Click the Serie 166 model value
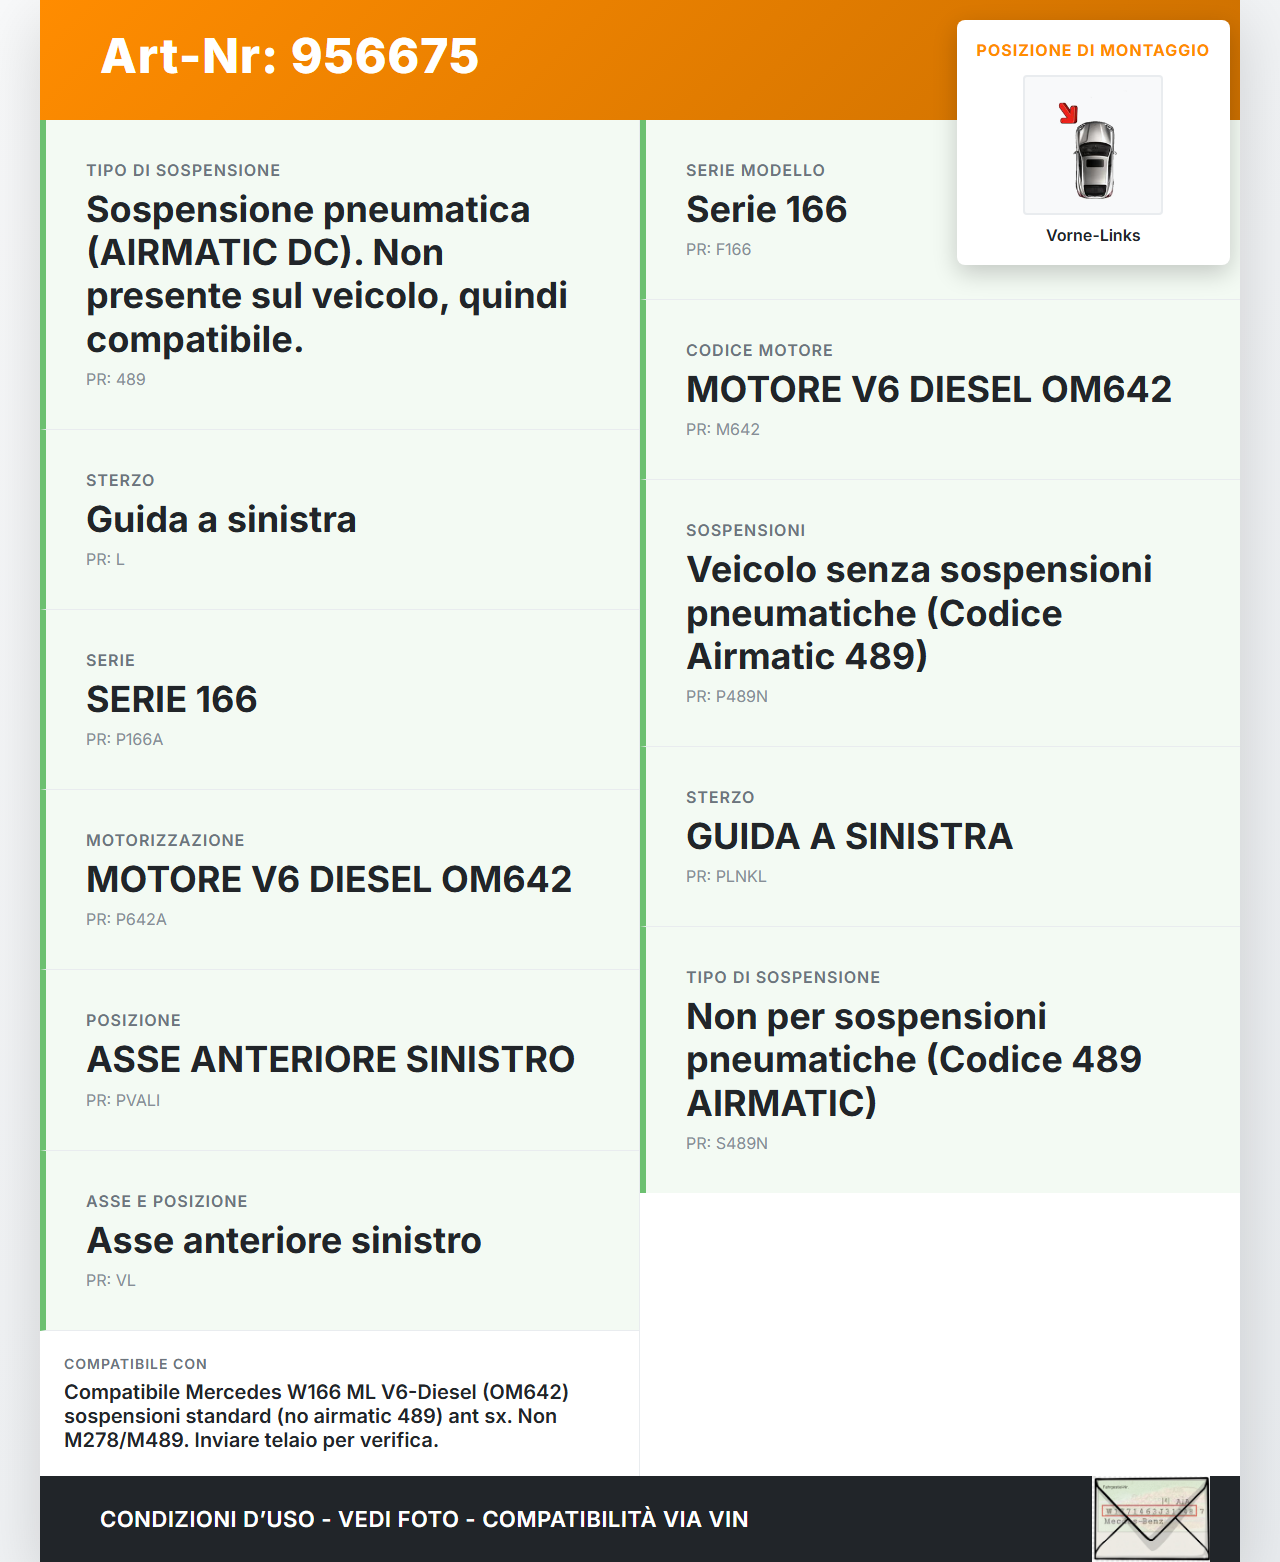The height and width of the screenshot is (1562, 1280). pyautogui.click(x=766, y=210)
